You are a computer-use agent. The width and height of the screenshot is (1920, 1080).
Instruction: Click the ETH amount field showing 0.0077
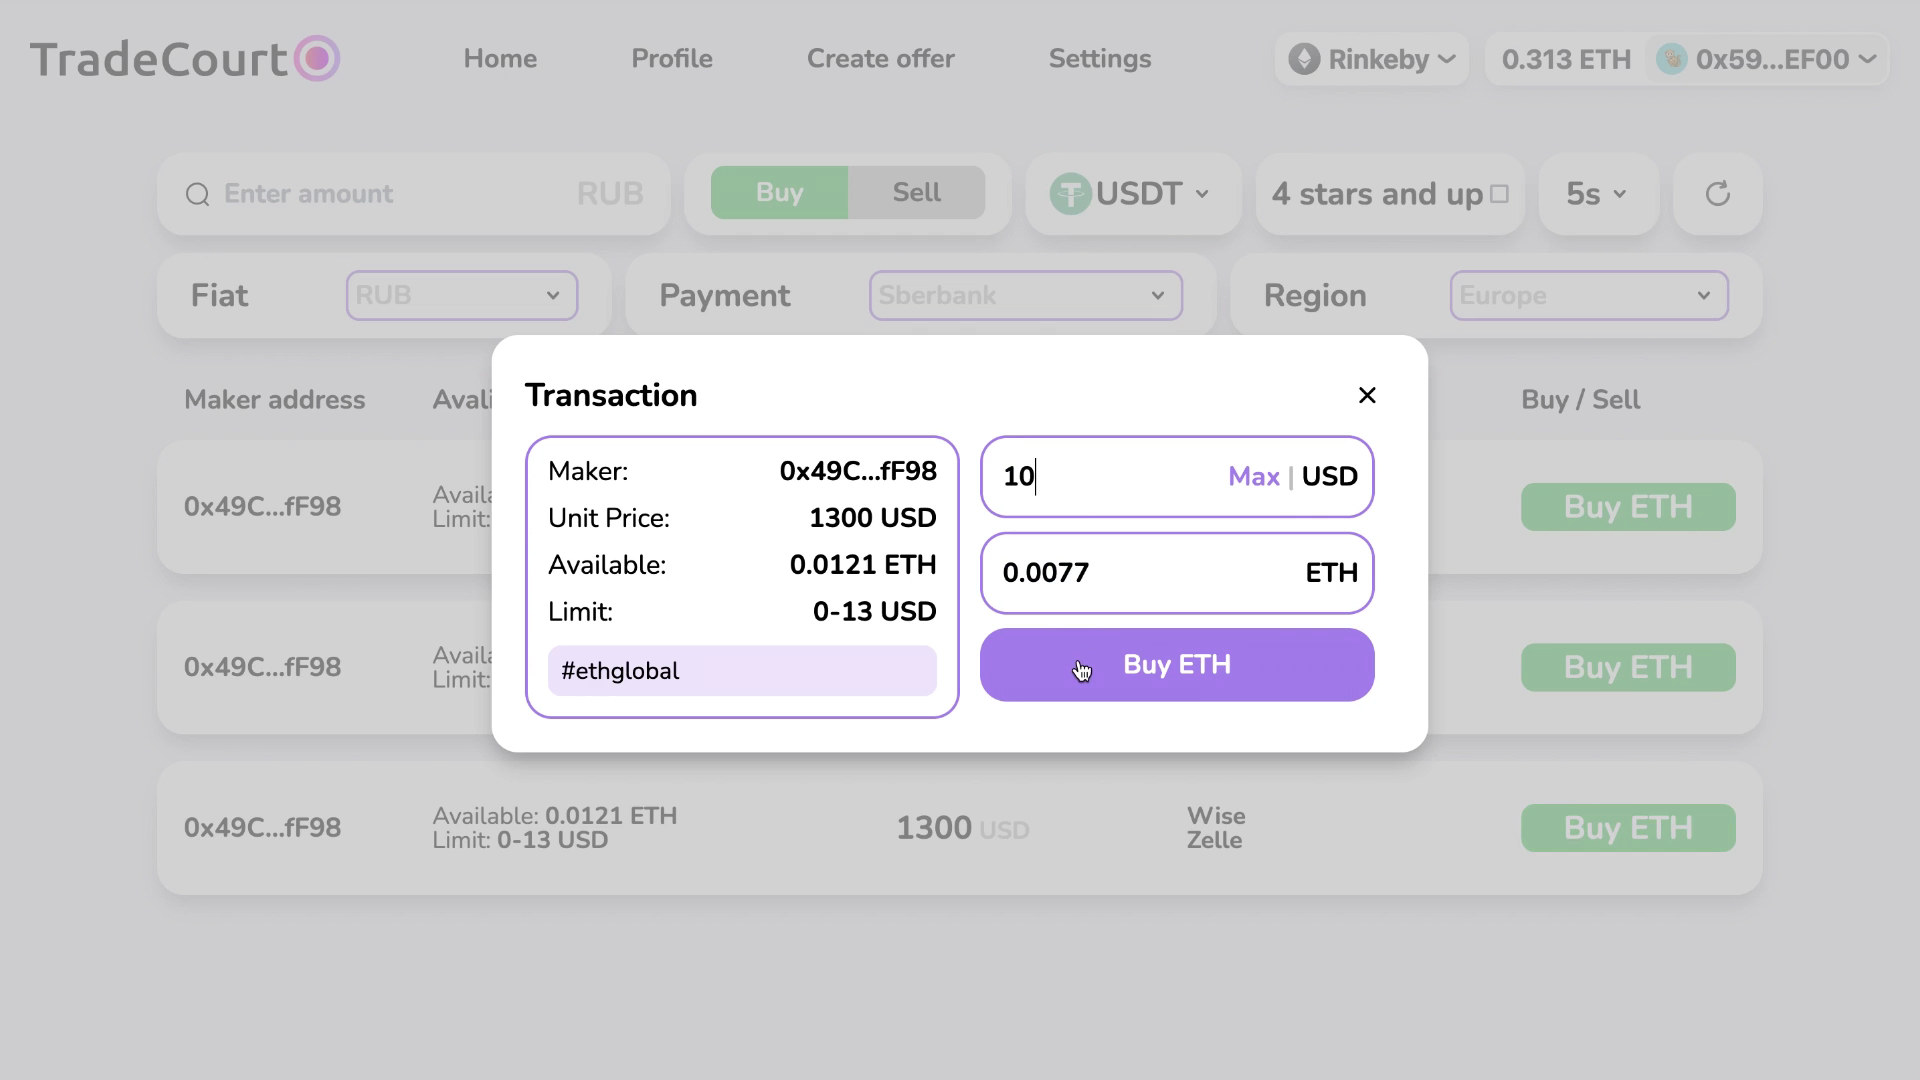pyautogui.click(x=1177, y=573)
